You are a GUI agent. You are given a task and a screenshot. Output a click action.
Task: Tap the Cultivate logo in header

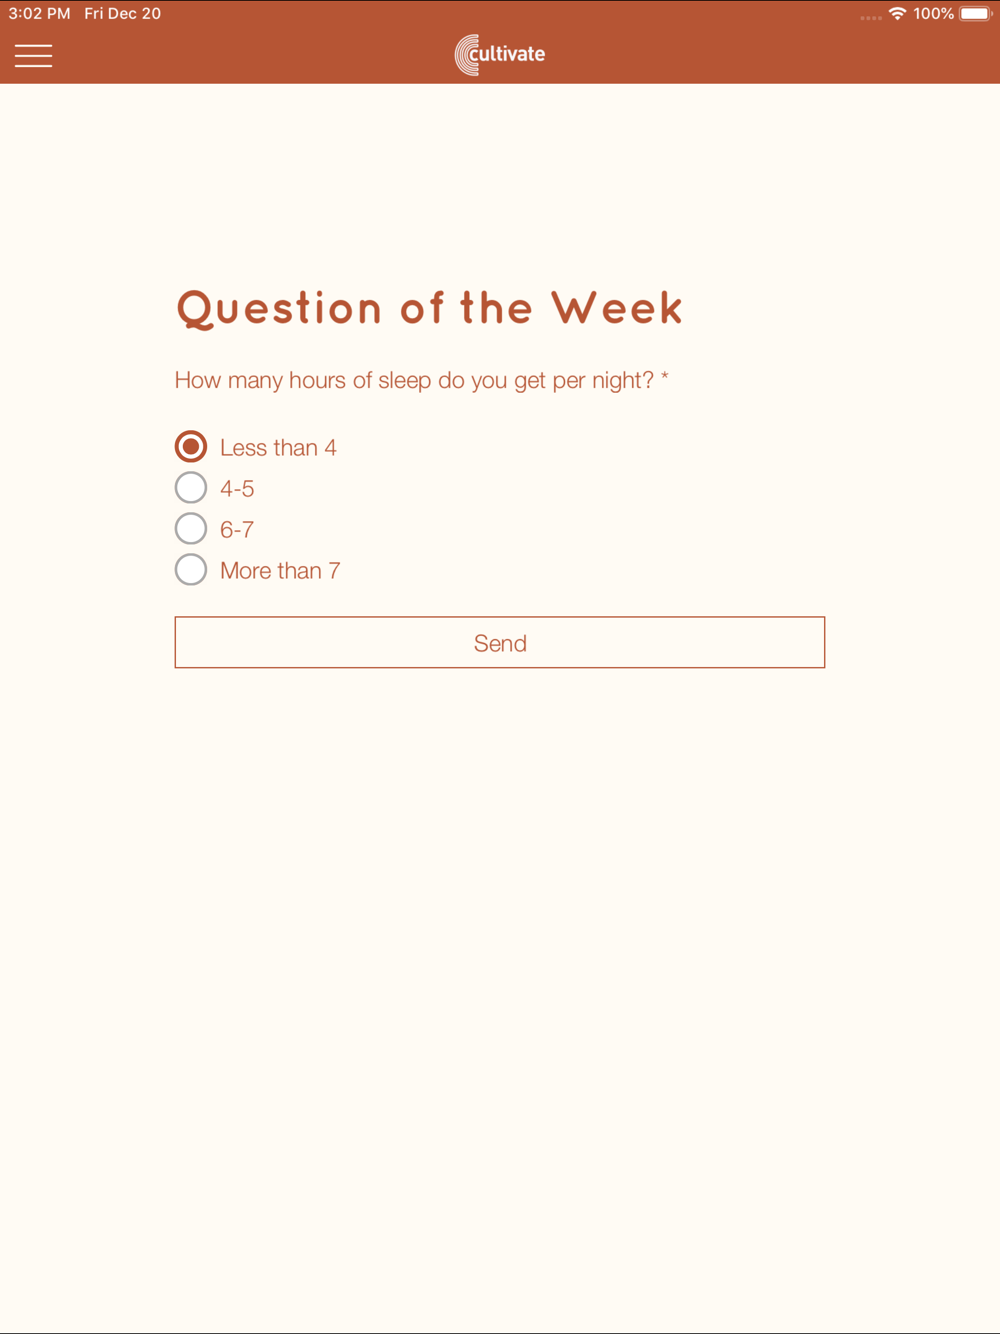[500, 55]
